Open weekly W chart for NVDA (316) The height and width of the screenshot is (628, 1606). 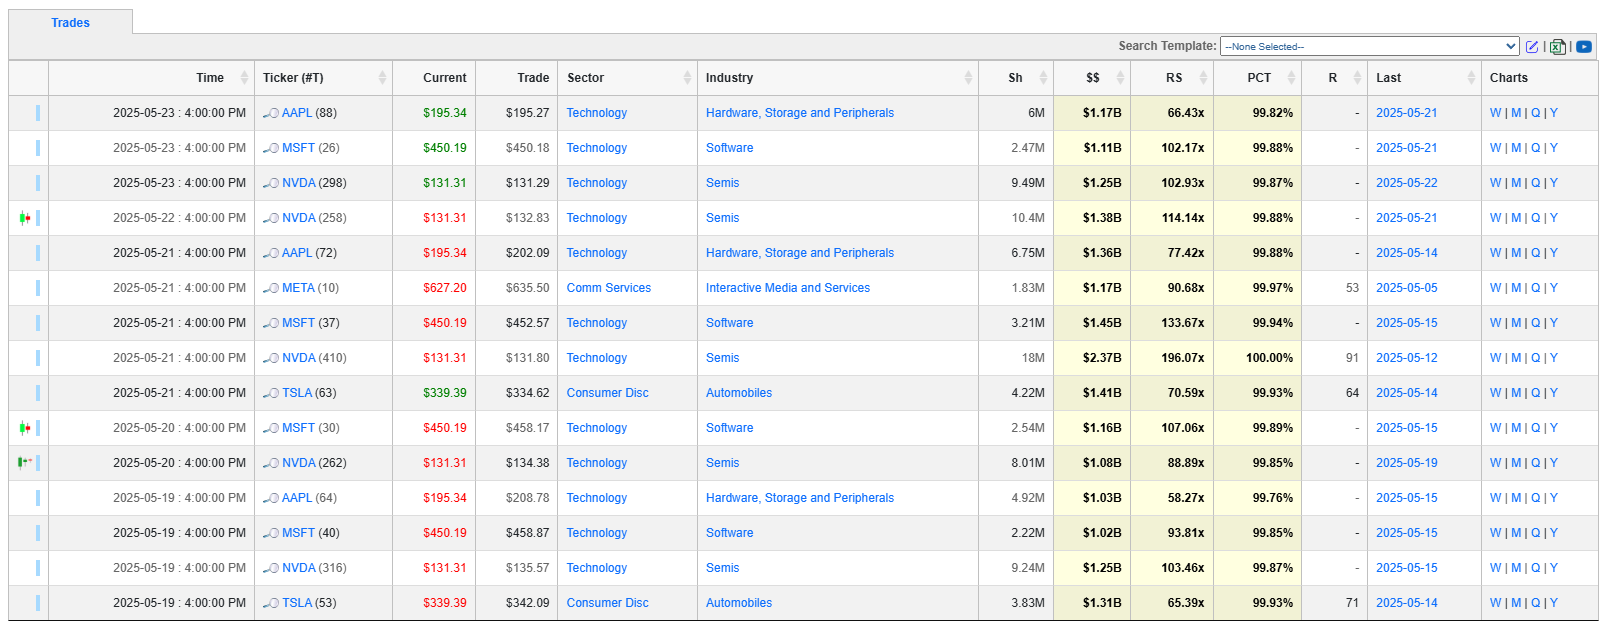(x=1495, y=568)
